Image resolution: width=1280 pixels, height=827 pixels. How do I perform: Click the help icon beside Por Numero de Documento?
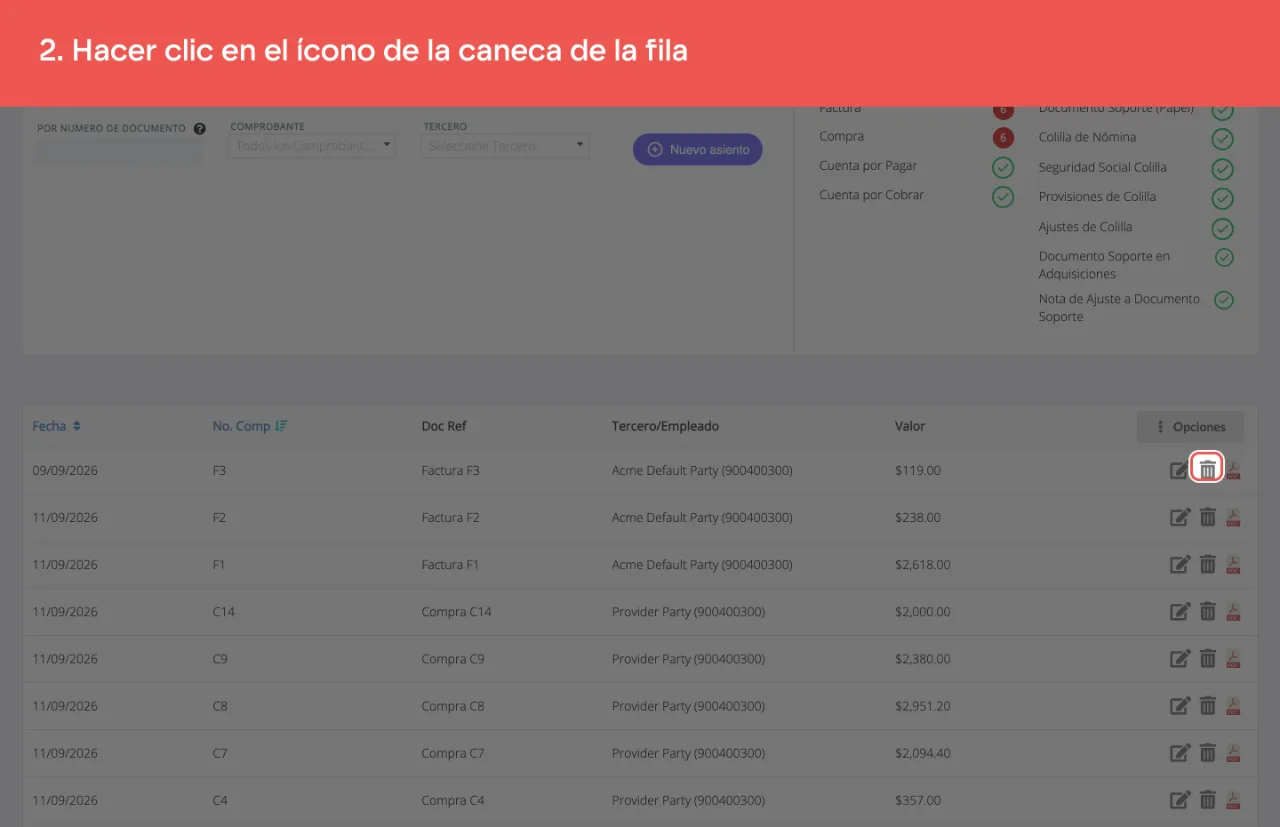click(x=200, y=129)
